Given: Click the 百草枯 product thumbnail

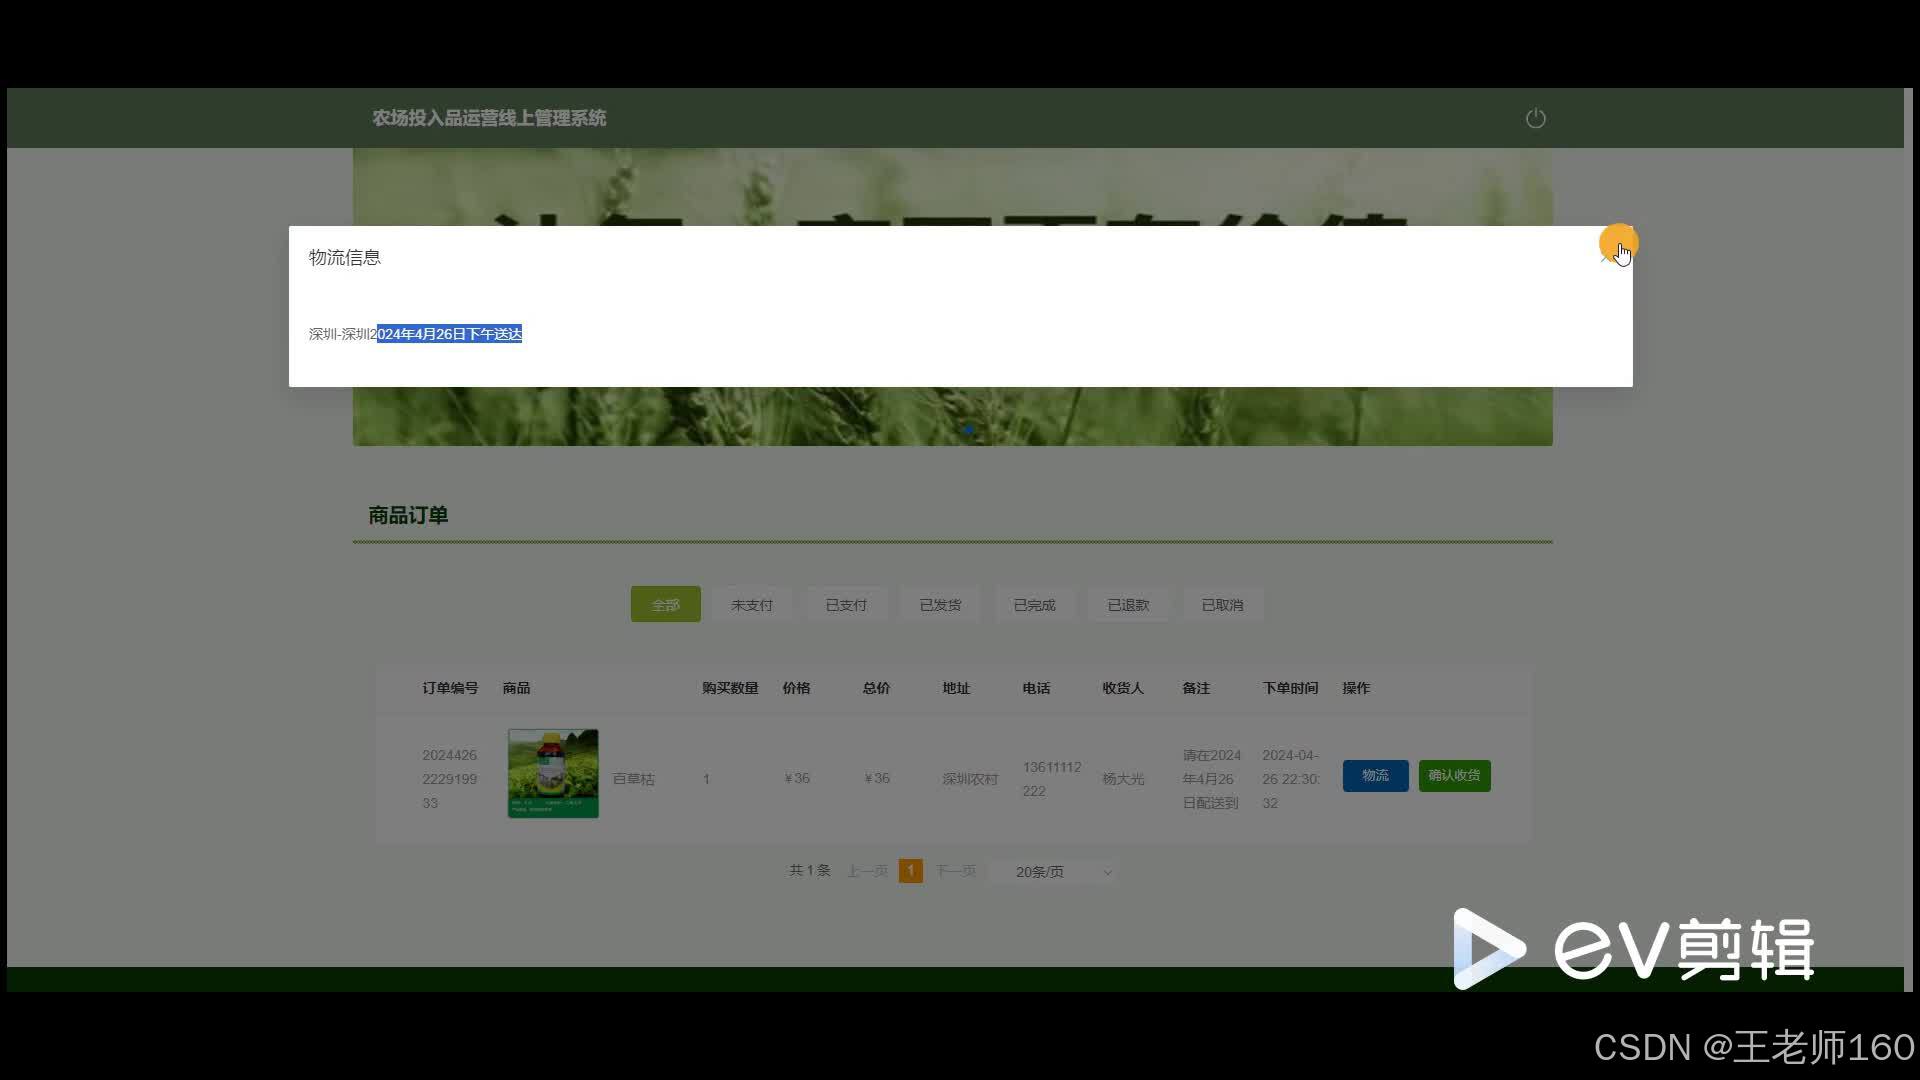Looking at the screenshot, I should coord(553,774).
